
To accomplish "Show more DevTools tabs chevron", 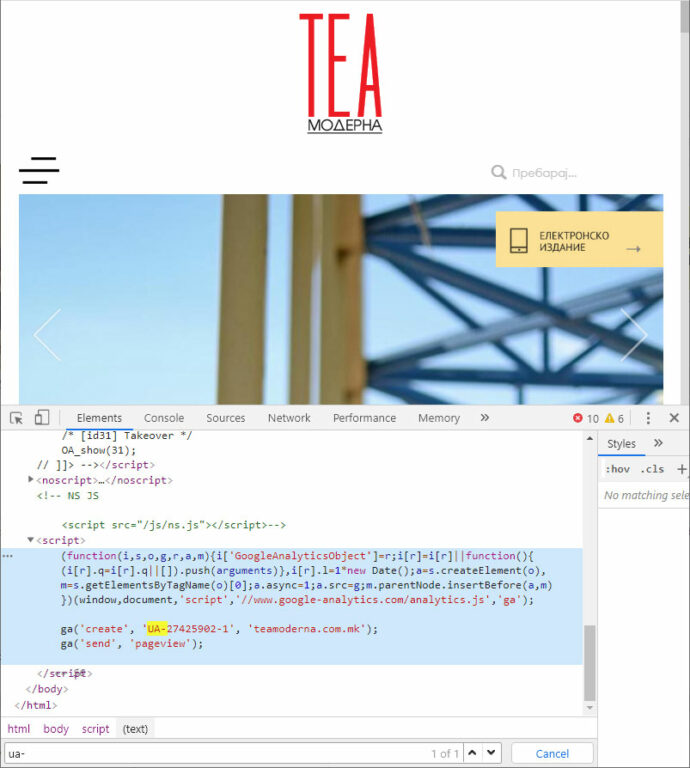I will [x=484, y=418].
